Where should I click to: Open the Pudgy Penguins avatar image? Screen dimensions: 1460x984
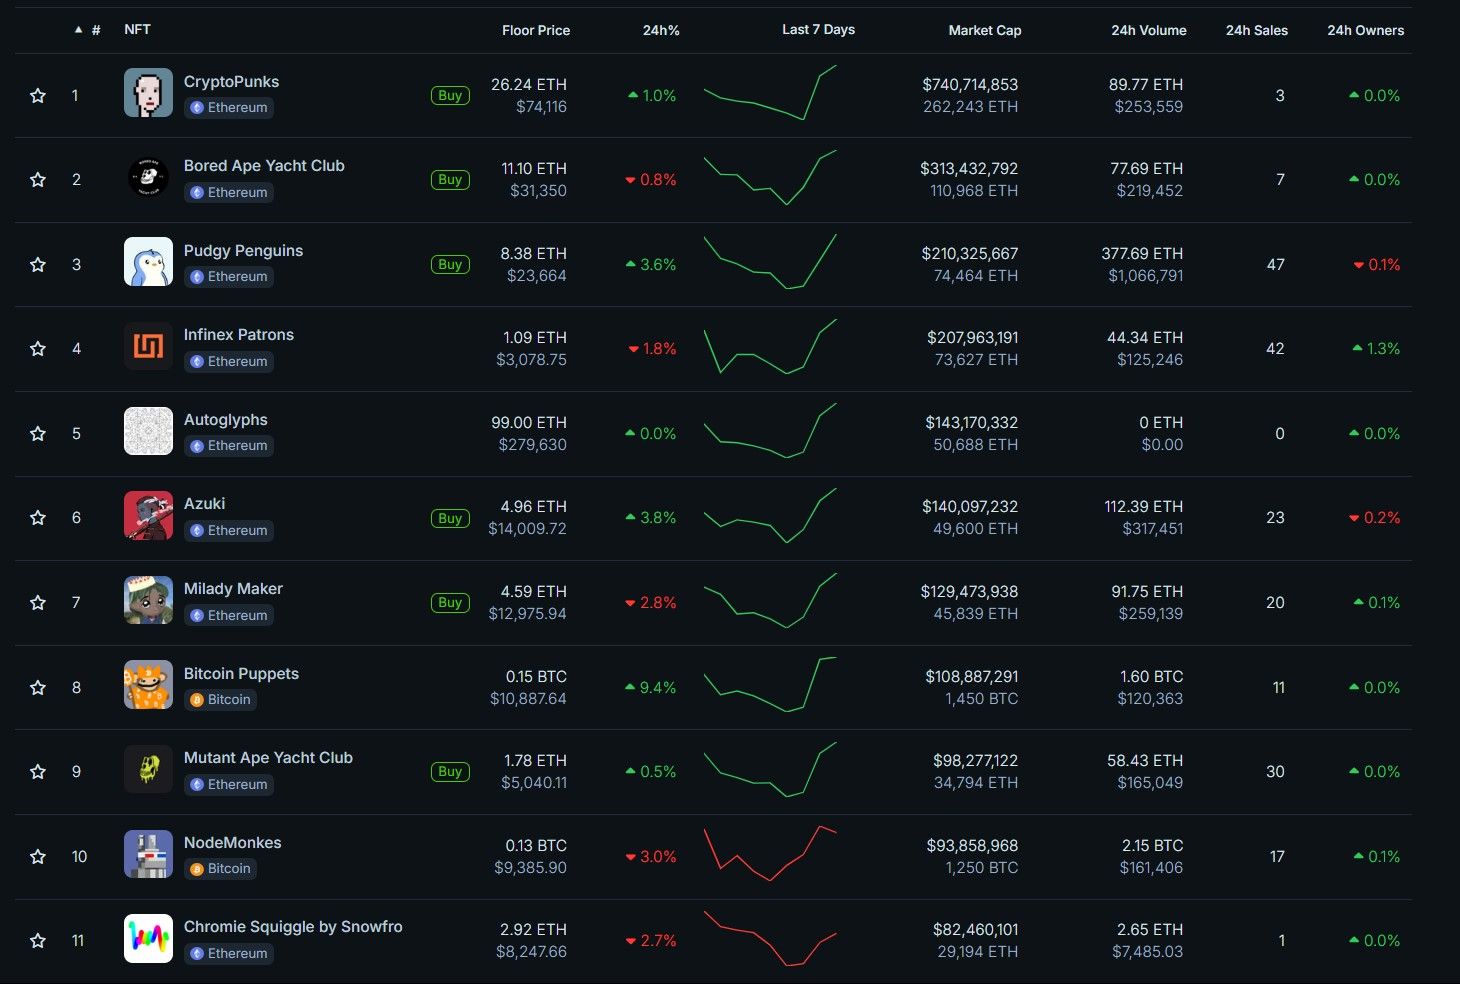point(148,262)
